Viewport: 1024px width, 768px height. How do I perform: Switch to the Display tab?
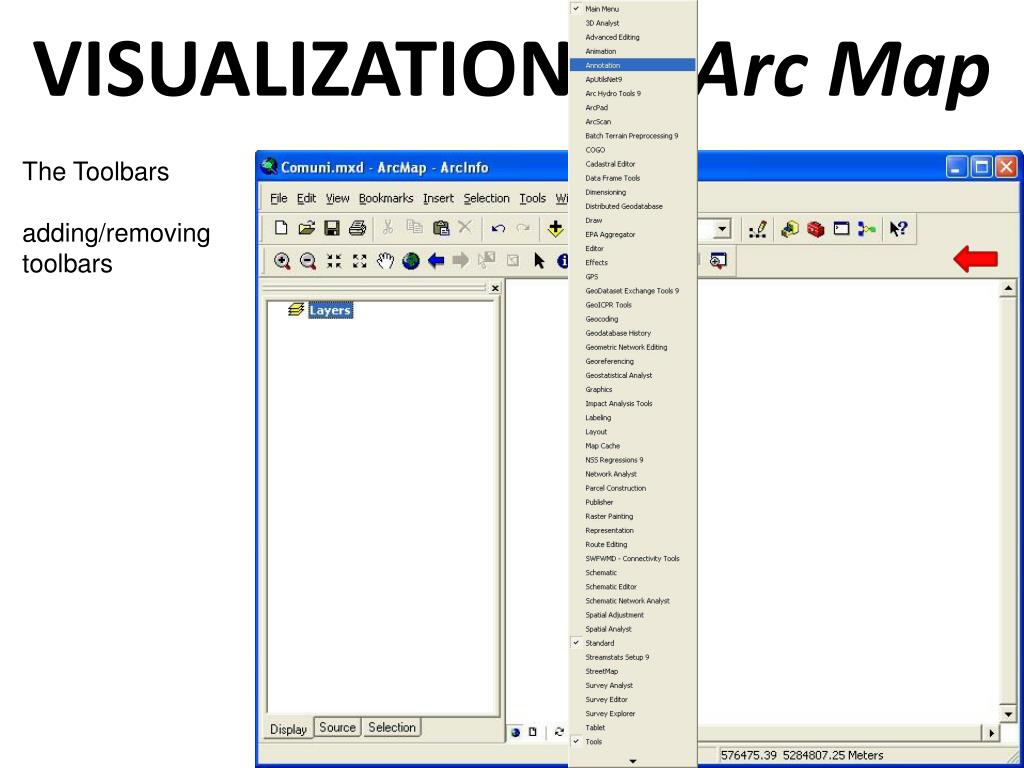(x=289, y=729)
